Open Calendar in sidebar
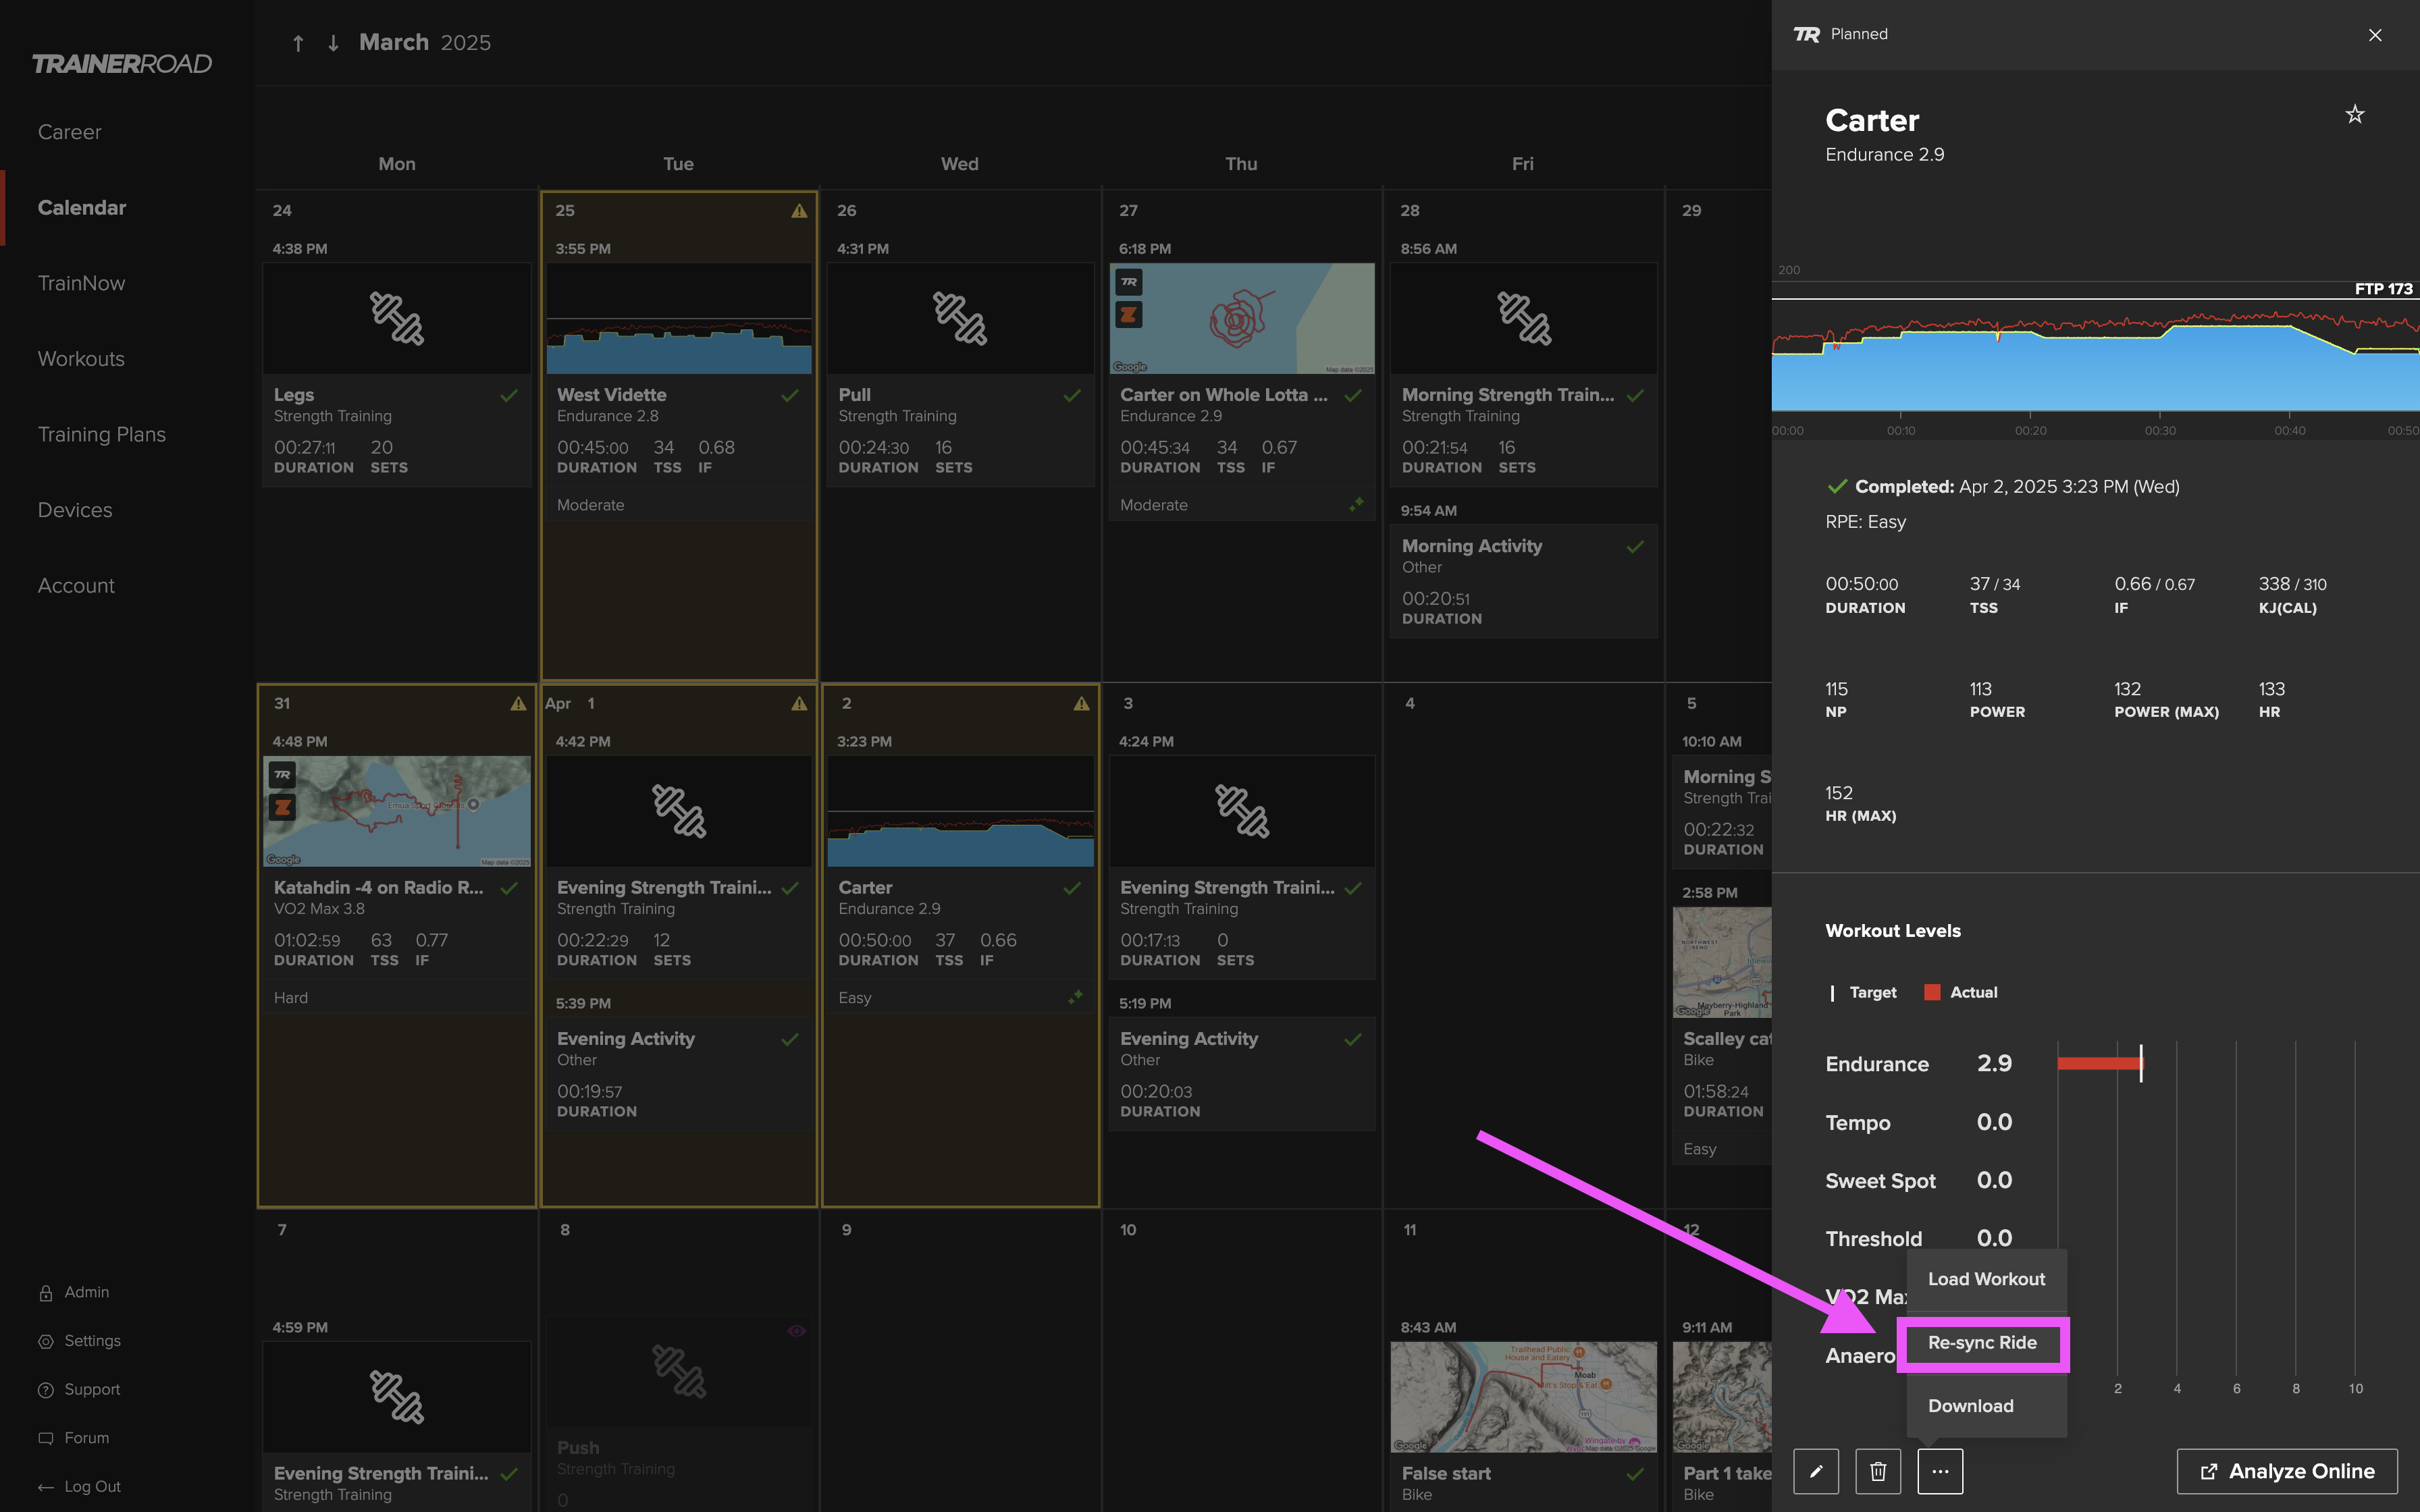The height and width of the screenshot is (1512, 2420). [x=82, y=208]
